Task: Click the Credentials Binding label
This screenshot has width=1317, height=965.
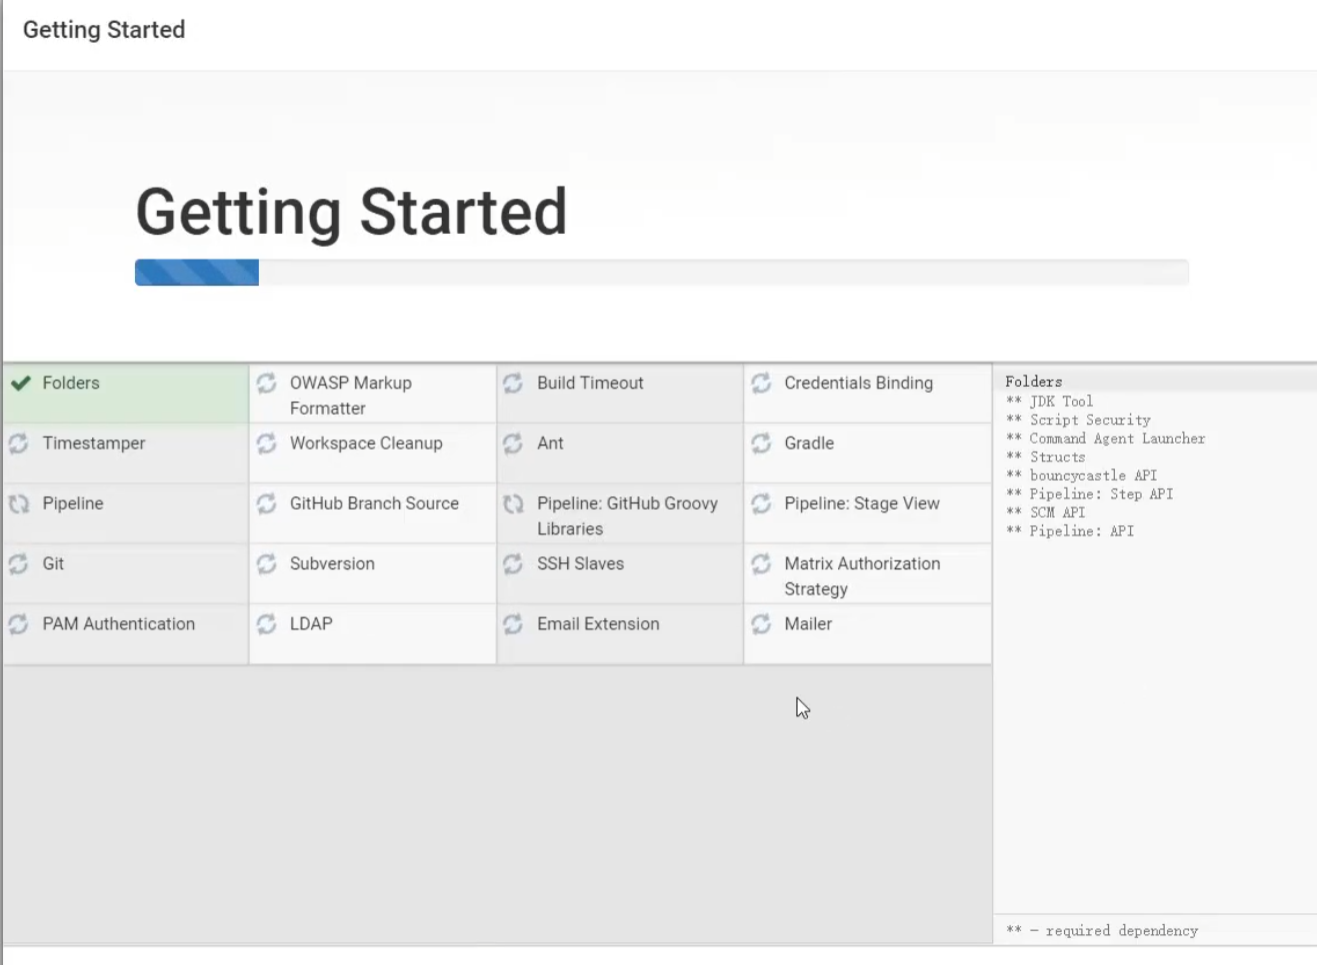Action: [858, 383]
